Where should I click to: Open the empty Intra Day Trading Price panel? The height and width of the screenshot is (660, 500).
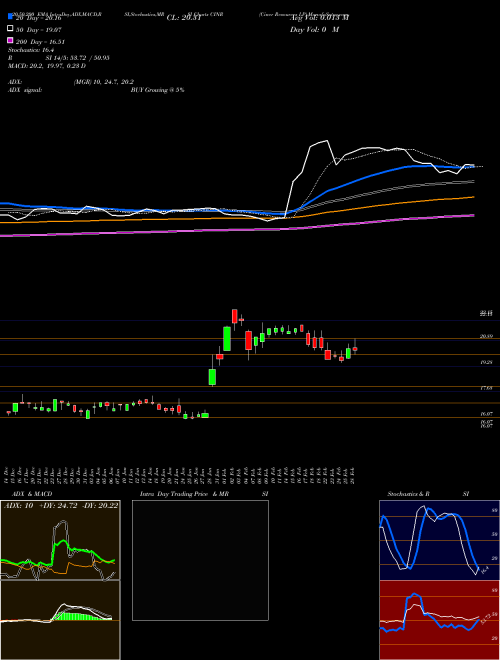pos(200,560)
